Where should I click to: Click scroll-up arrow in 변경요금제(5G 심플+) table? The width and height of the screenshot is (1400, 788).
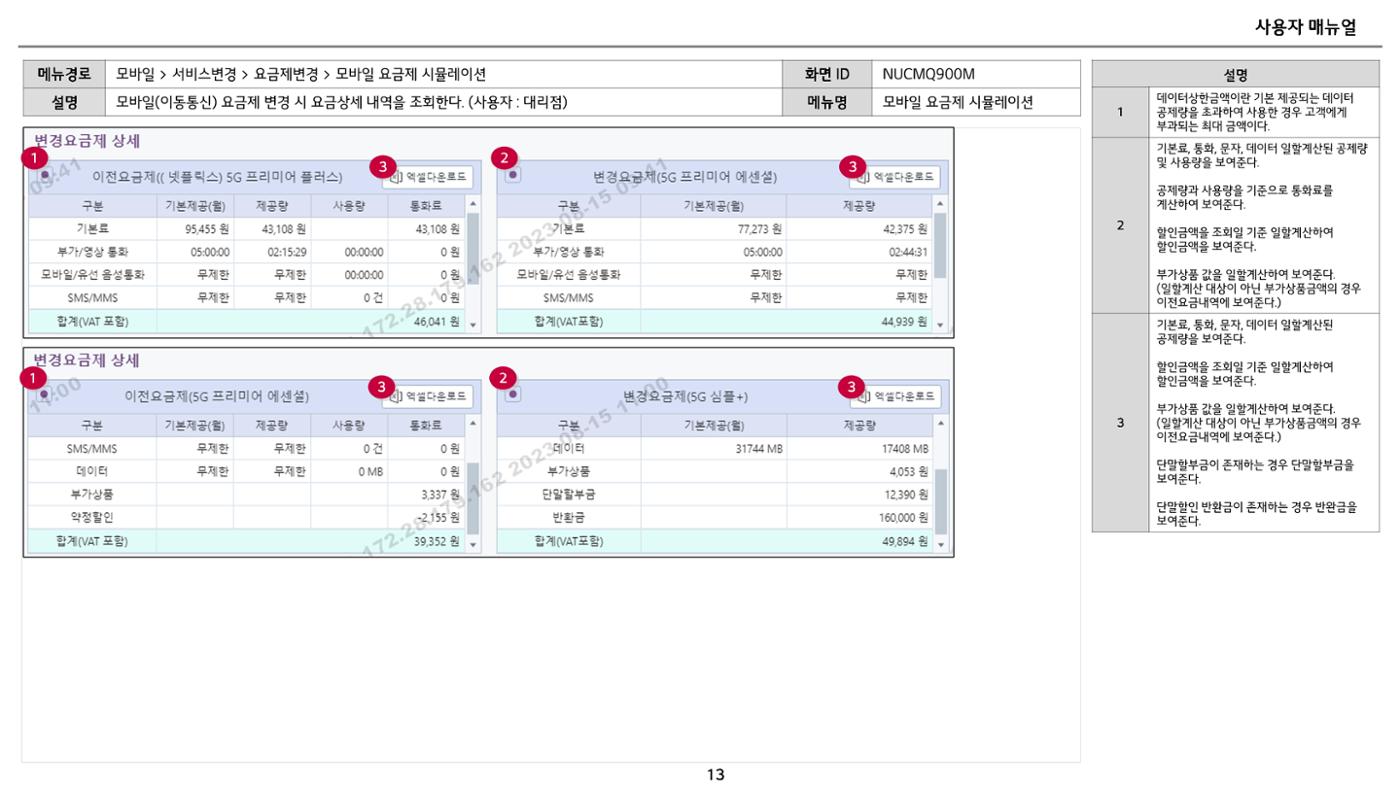click(x=940, y=424)
